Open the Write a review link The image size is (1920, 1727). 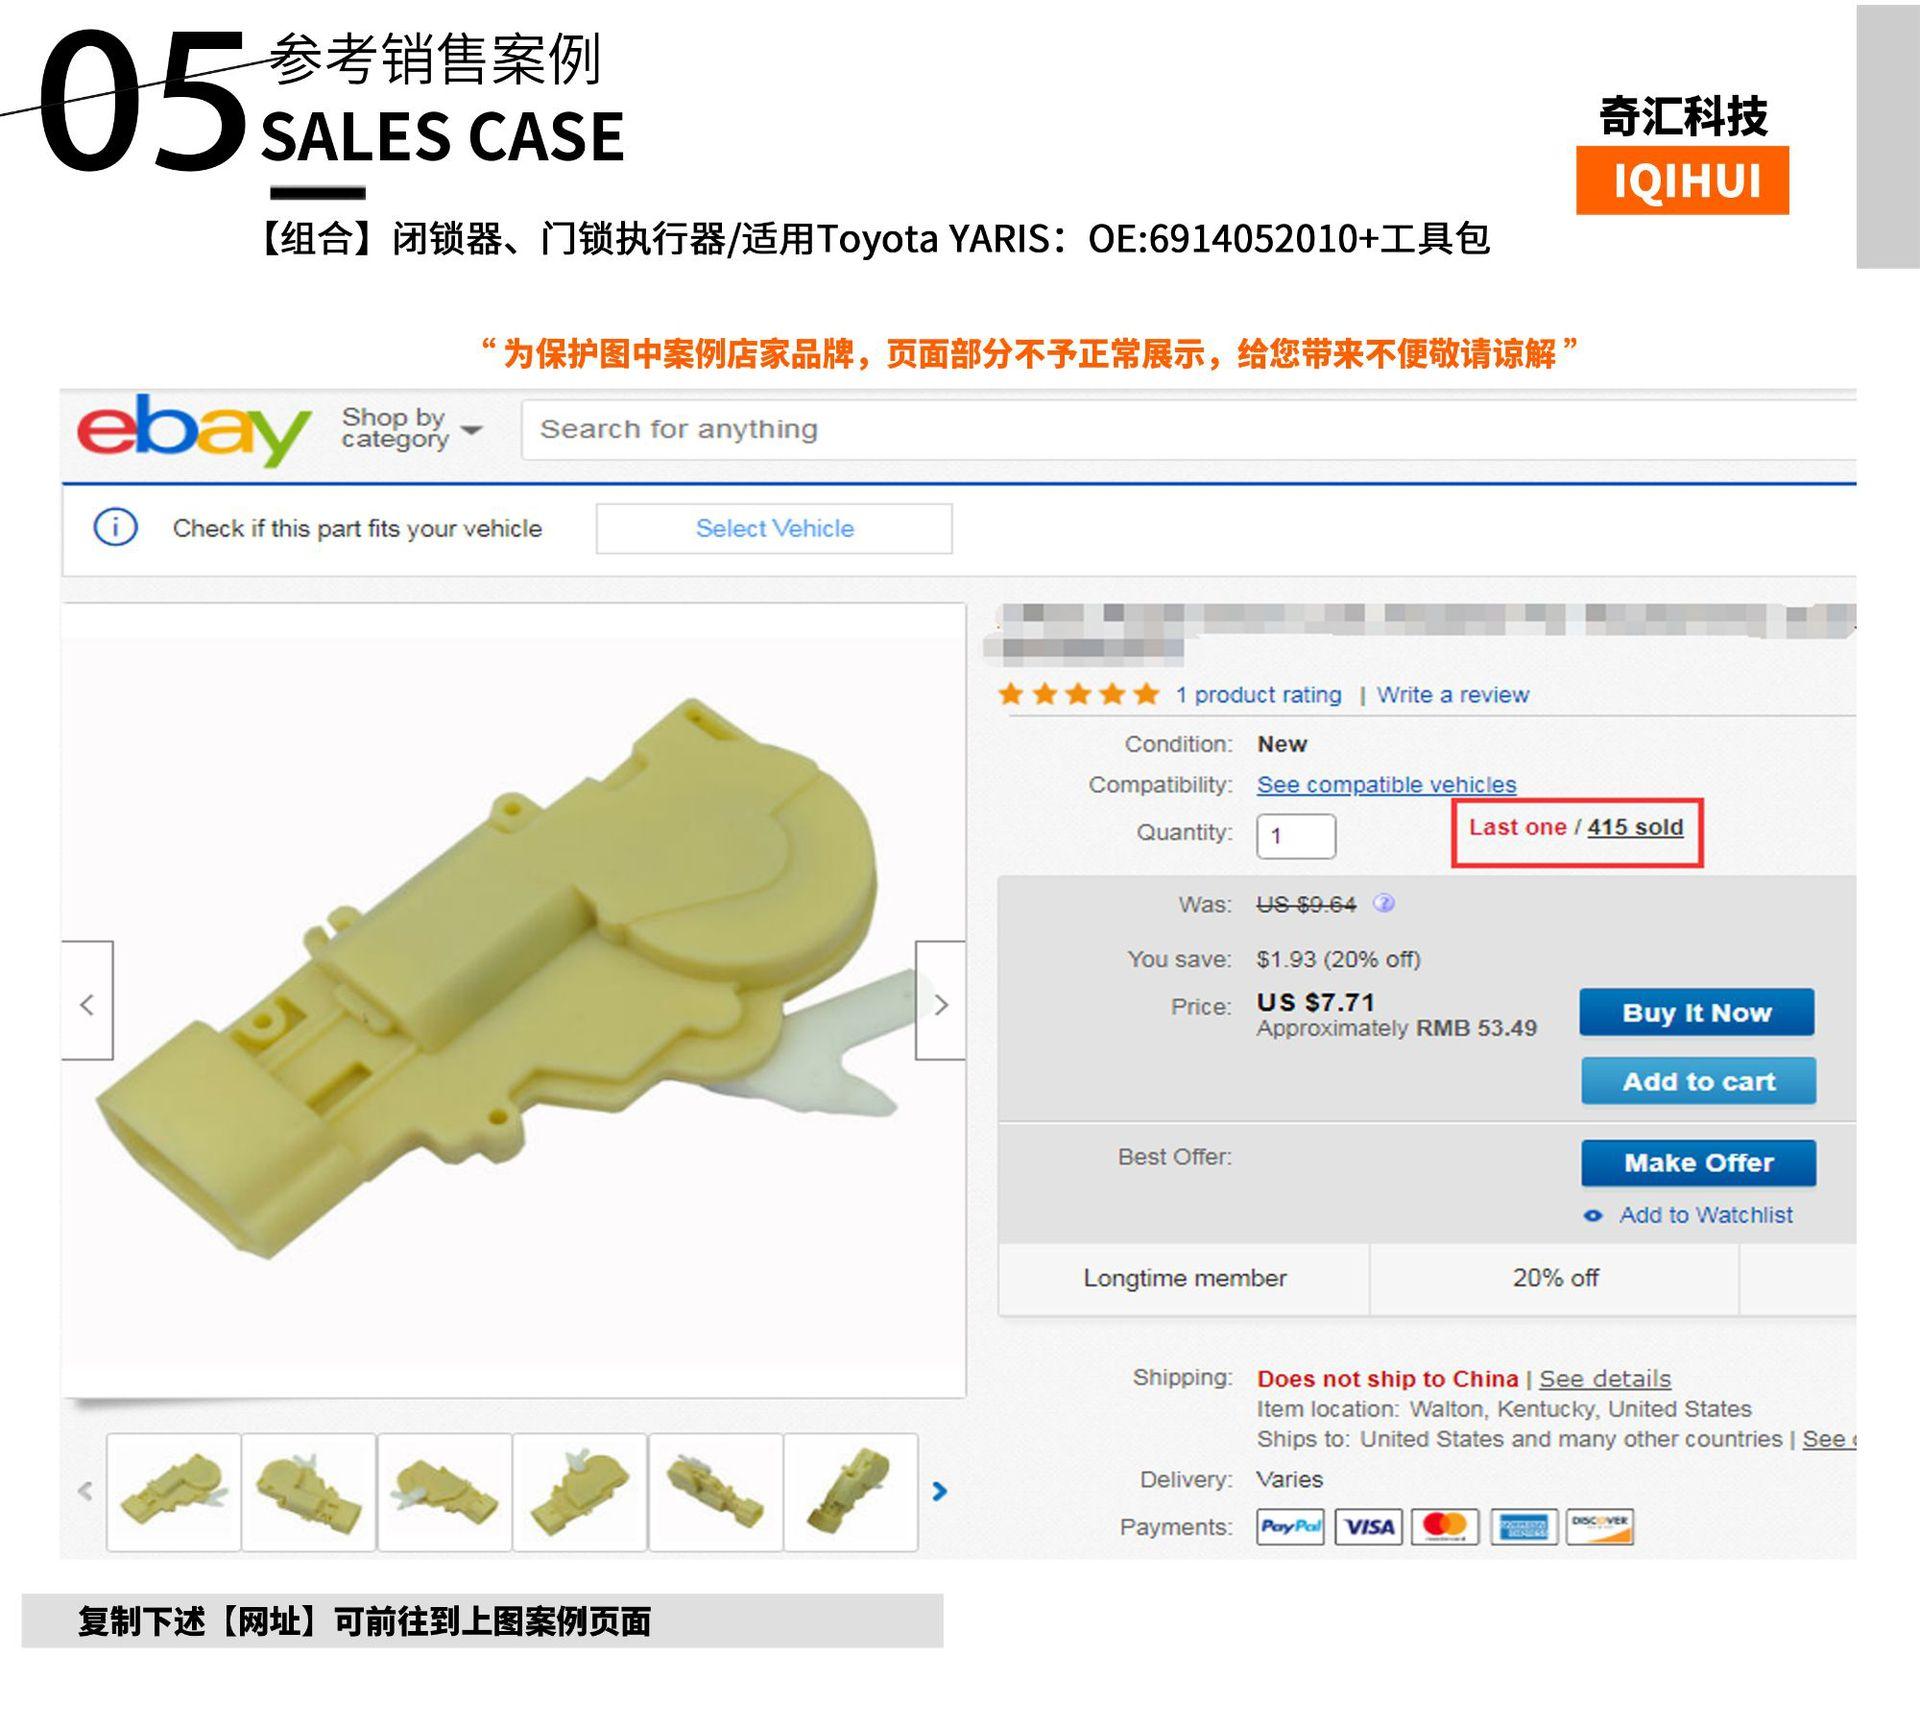[1453, 695]
